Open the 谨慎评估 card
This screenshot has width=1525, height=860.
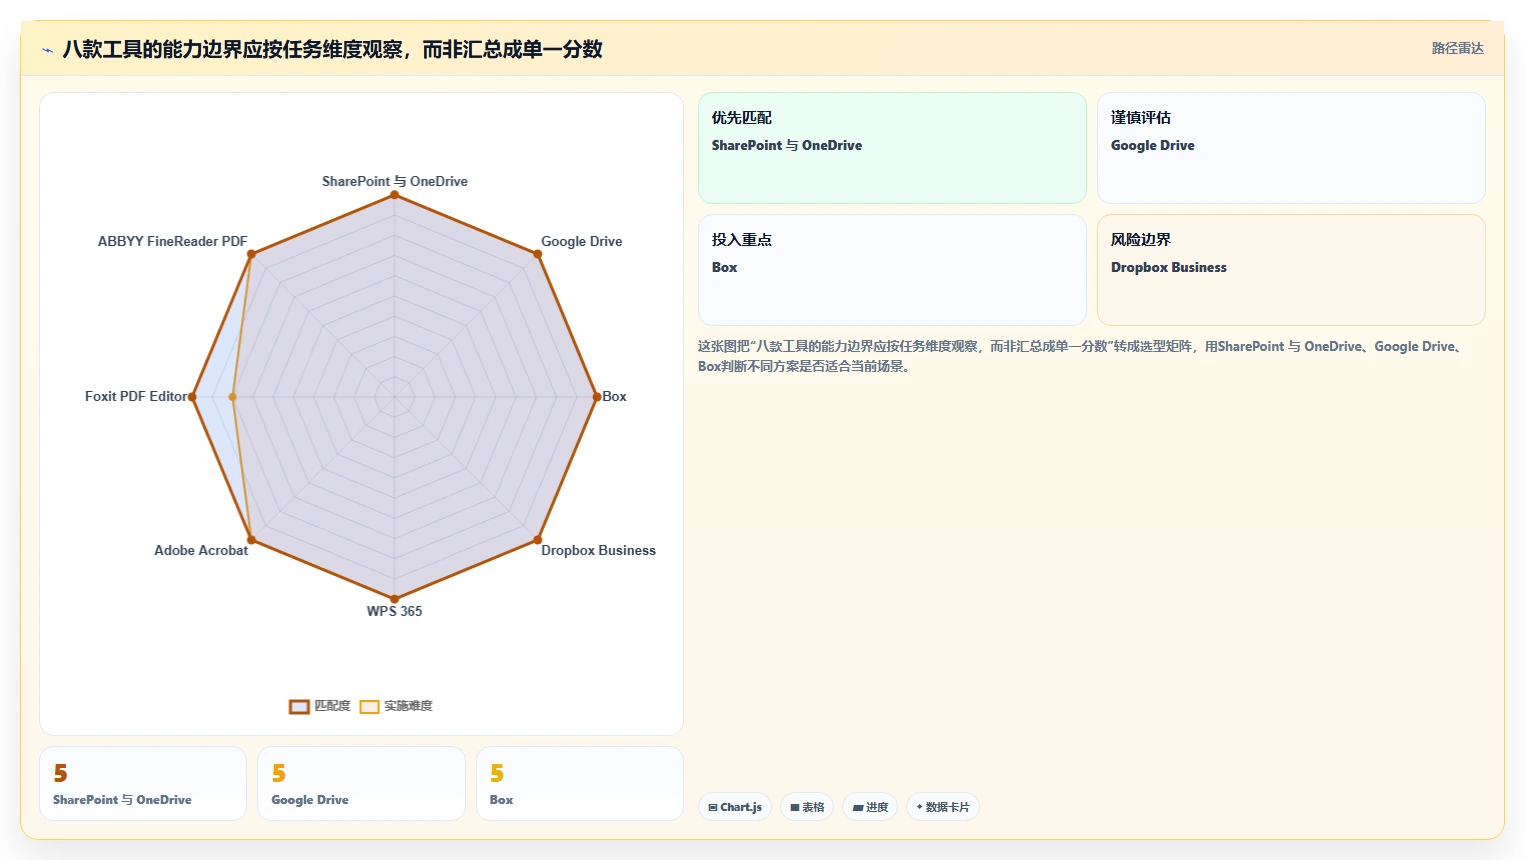1291,148
